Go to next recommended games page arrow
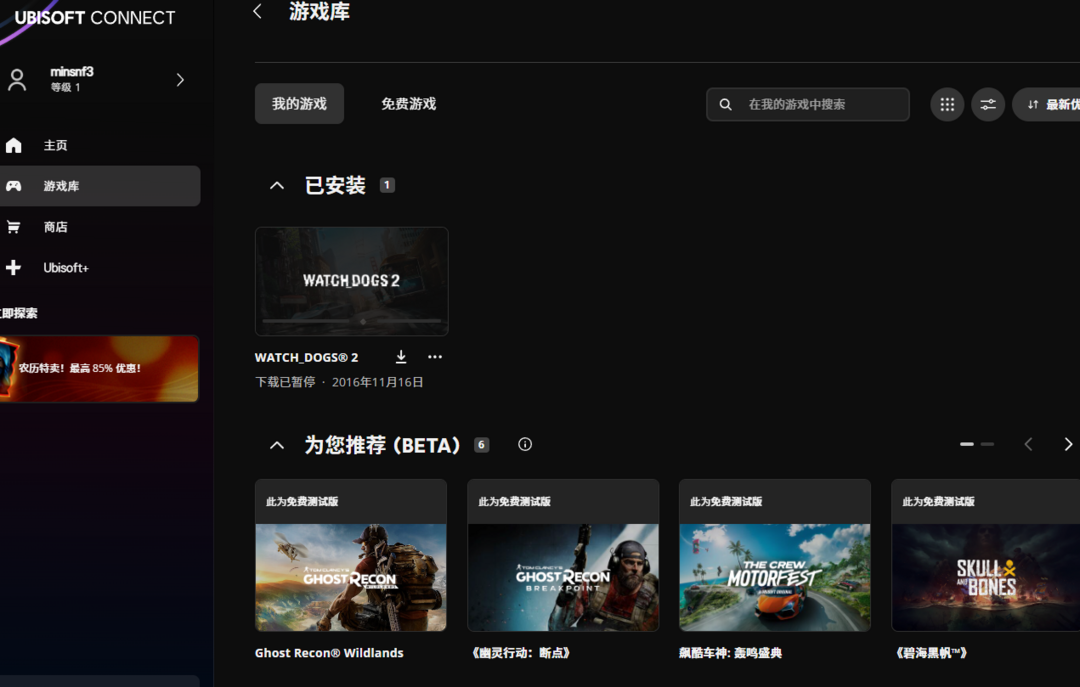This screenshot has width=1080, height=687. pos(1067,444)
